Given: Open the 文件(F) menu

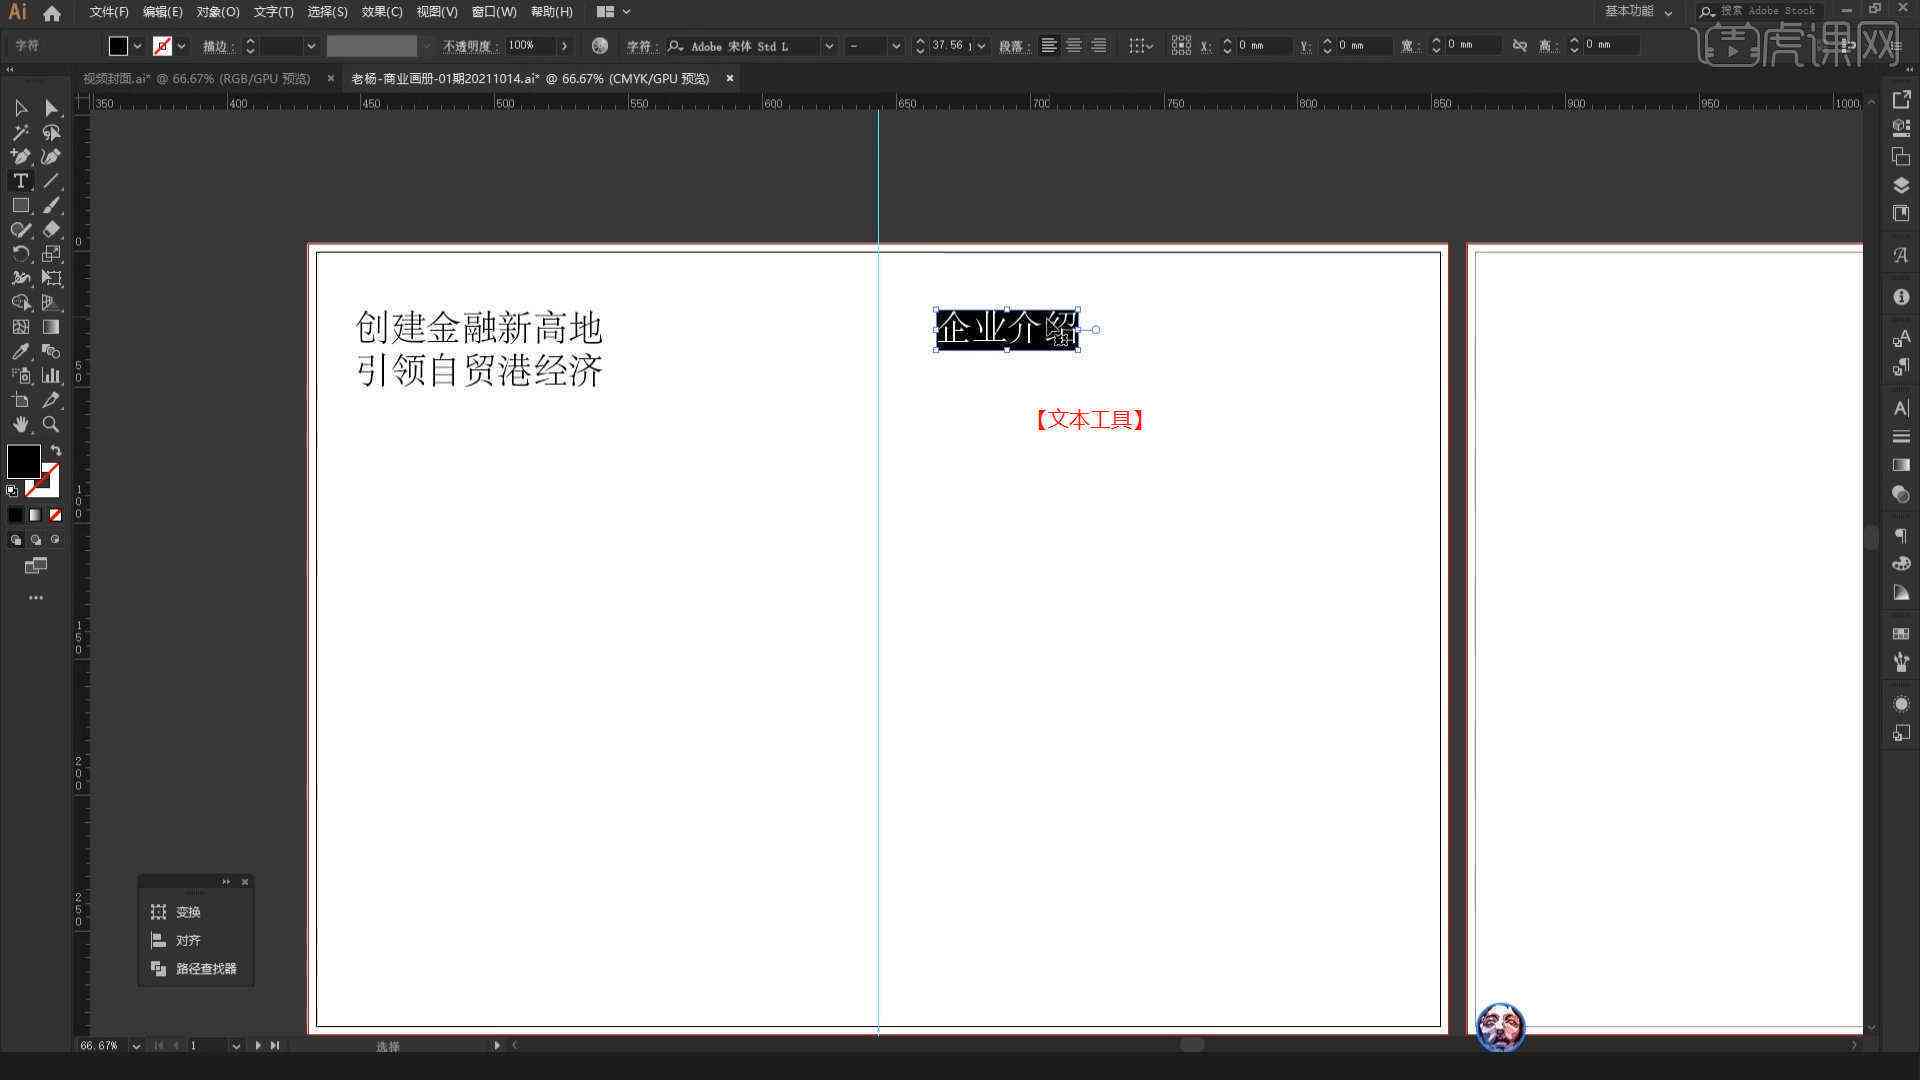Looking at the screenshot, I should pos(109,12).
